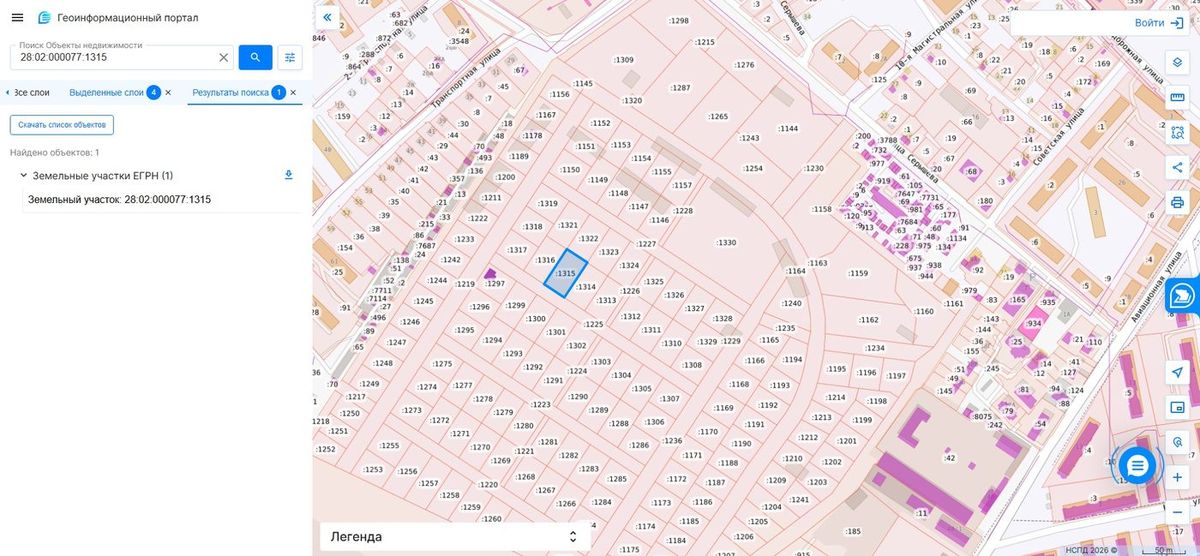Image resolution: width=1200 pixels, height=556 pixels.
Task: Open the map layers icon
Action: coord(1177,62)
